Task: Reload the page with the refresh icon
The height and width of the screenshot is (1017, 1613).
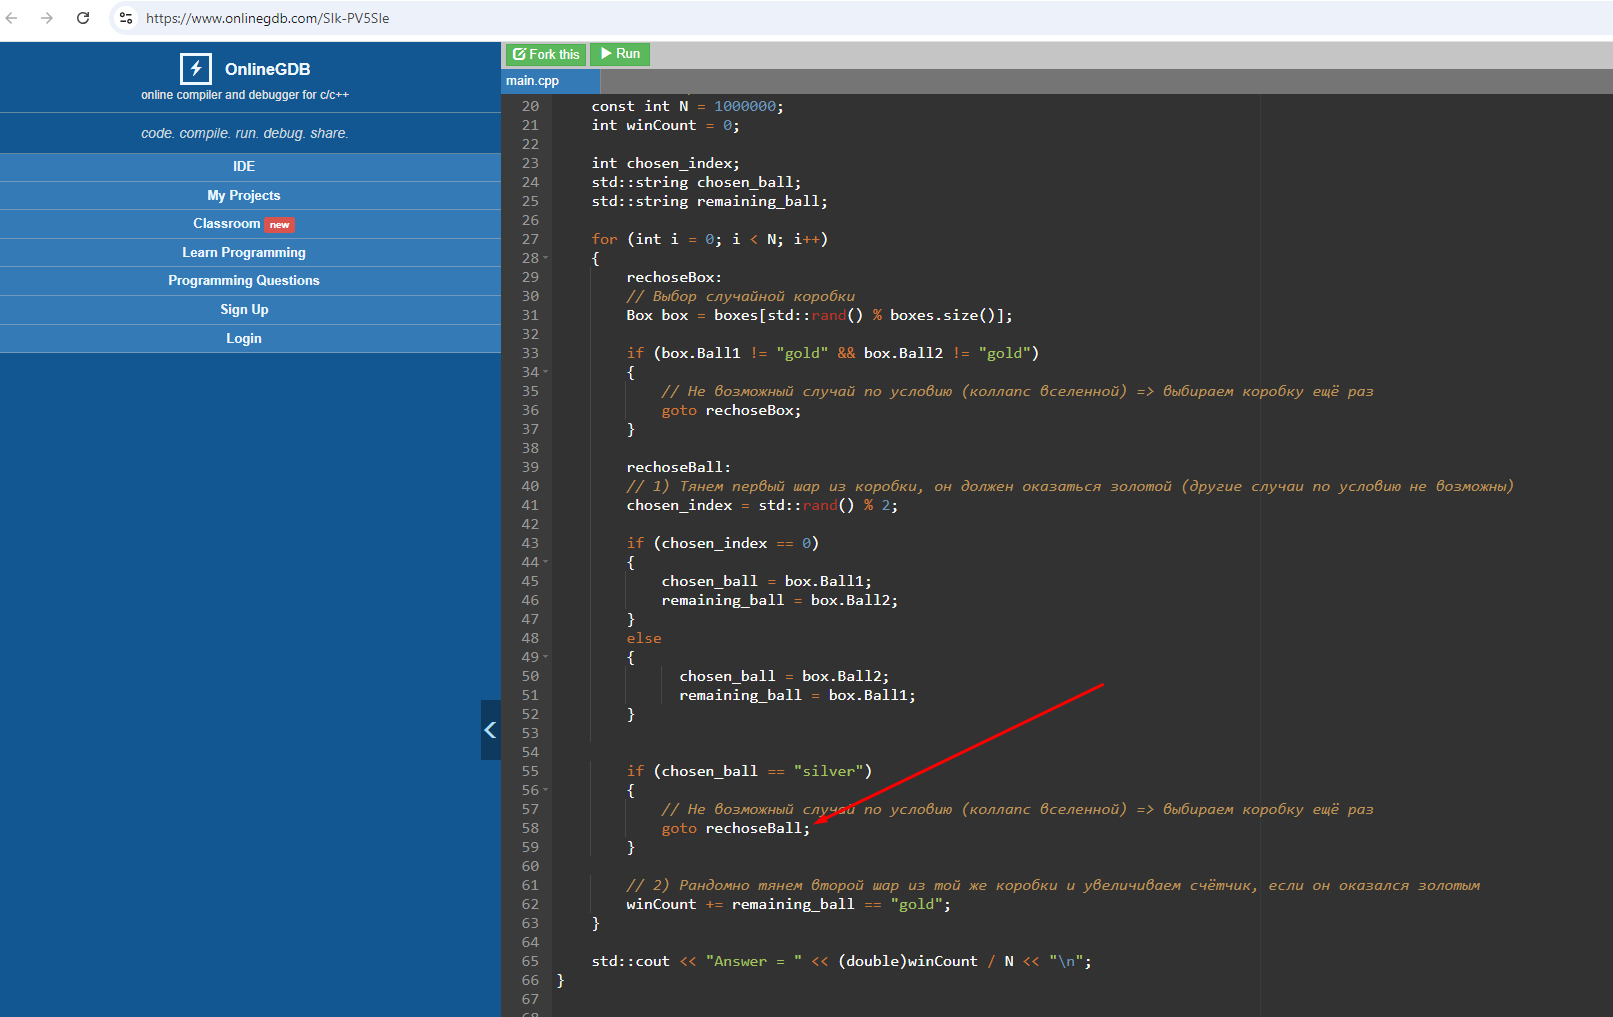Action: click(x=83, y=18)
